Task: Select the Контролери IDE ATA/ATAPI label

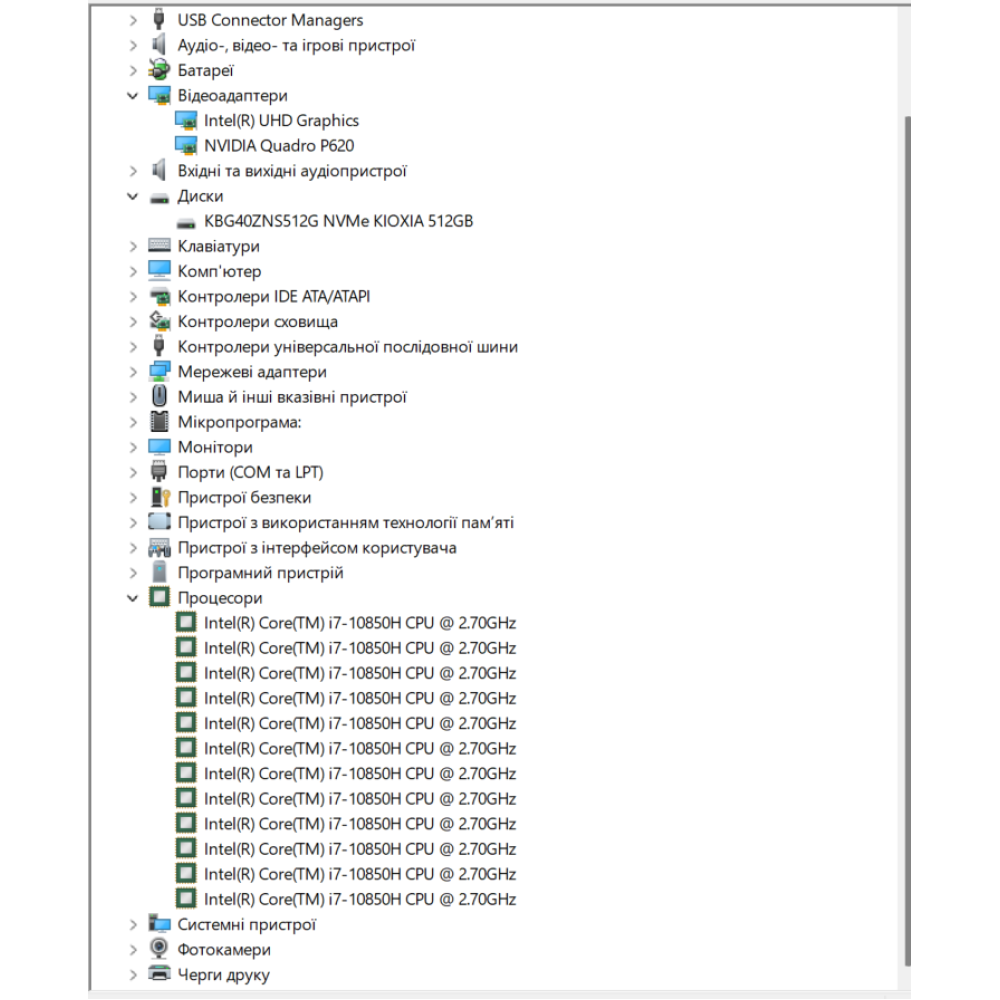Action: [274, 297]
